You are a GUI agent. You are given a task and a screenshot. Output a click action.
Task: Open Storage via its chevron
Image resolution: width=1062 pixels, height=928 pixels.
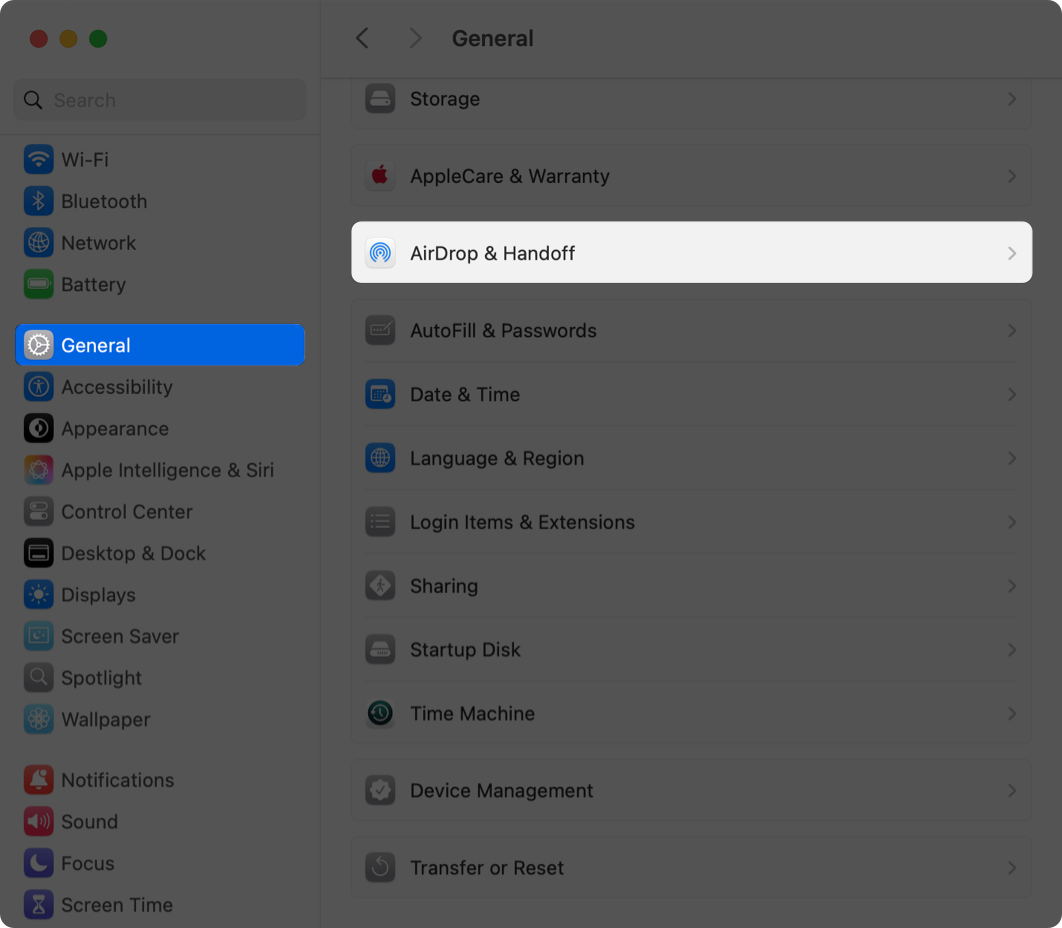click(1012, 99)
